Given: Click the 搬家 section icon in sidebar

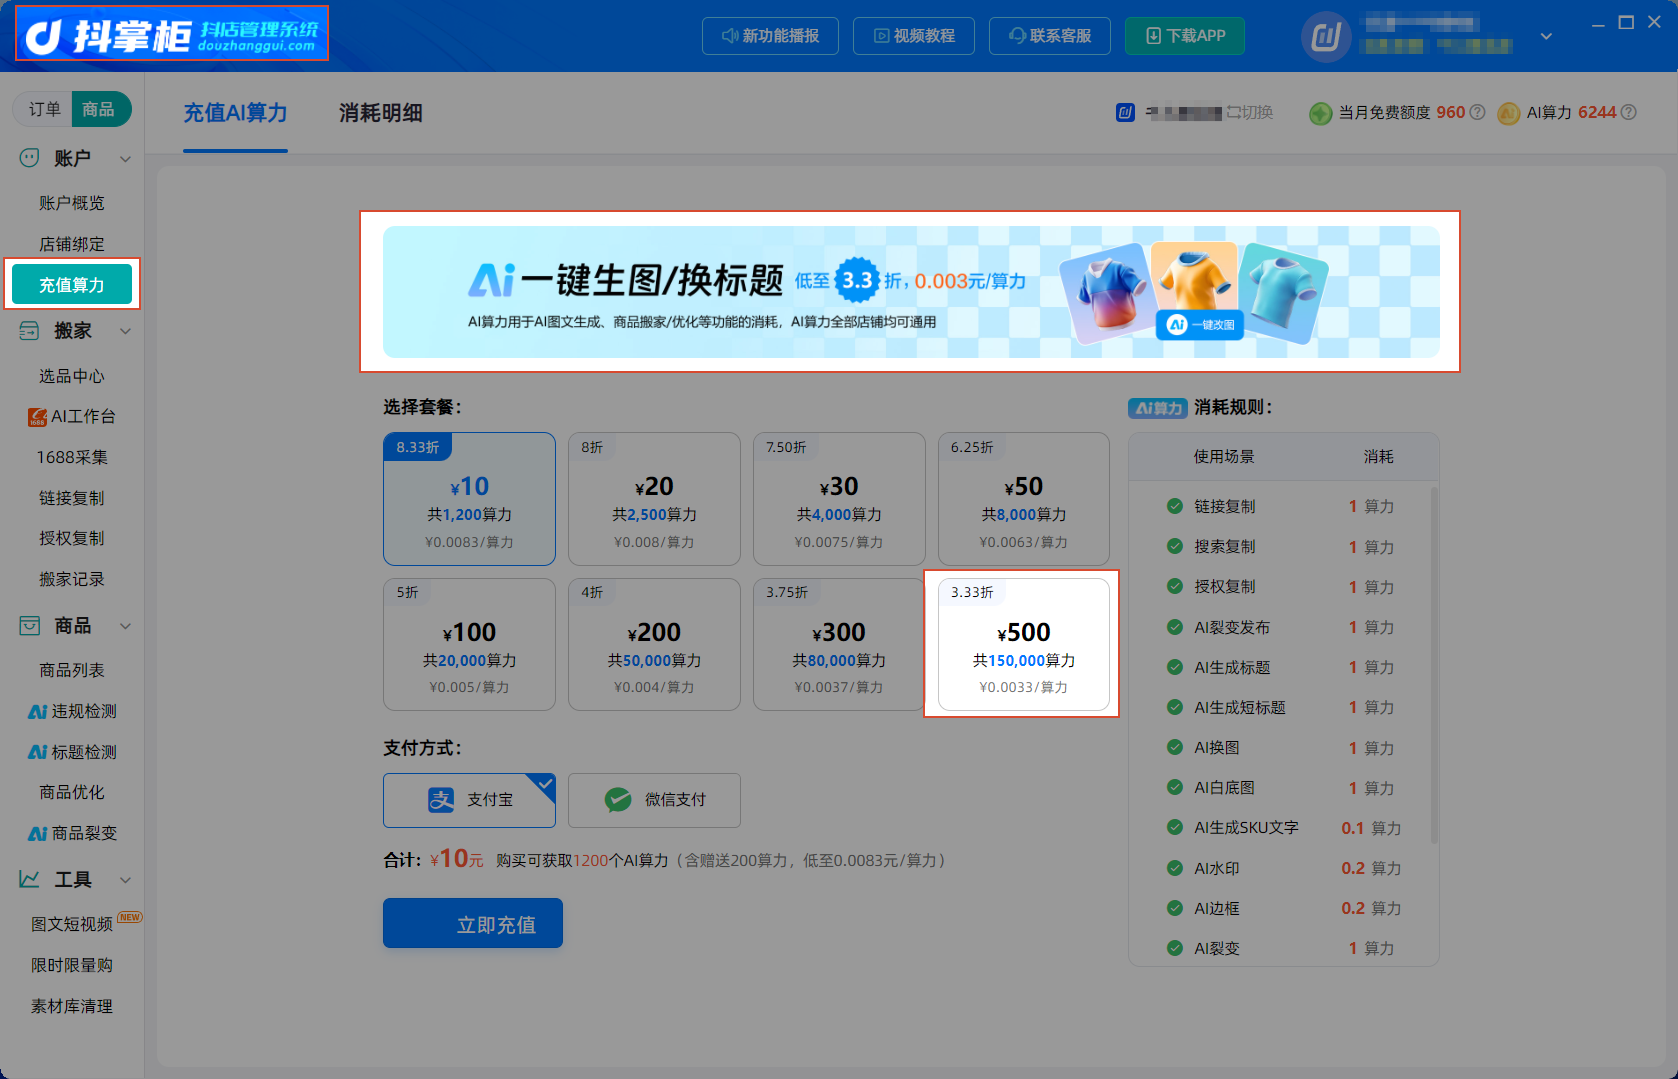Looking at the screenshot, I should coord(29,331).
